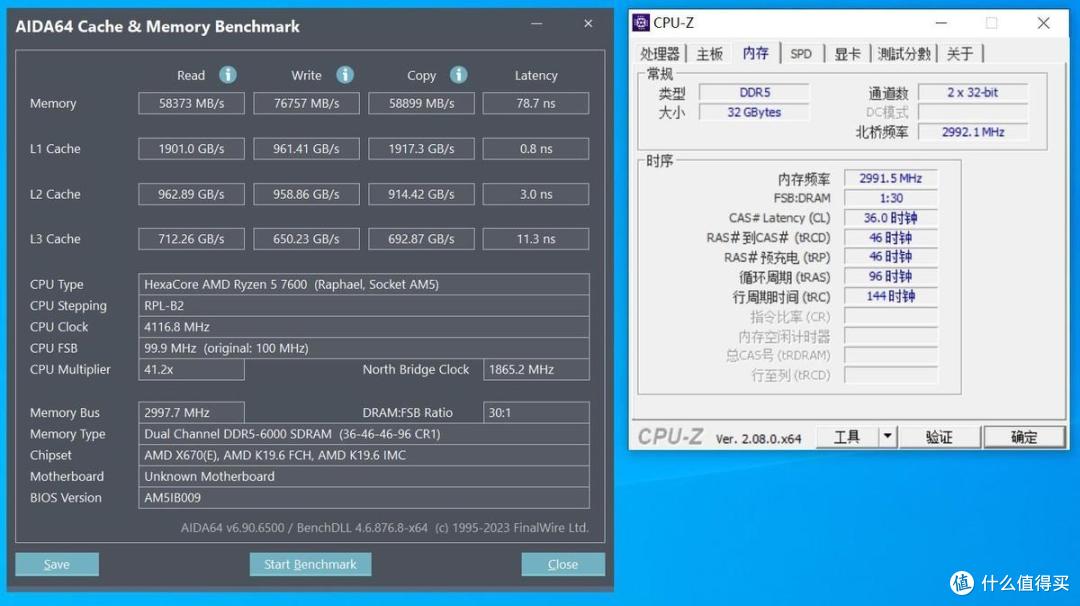Click CPU Stepping value RPL-B2

pyautogui.click(x=364, y=306)
